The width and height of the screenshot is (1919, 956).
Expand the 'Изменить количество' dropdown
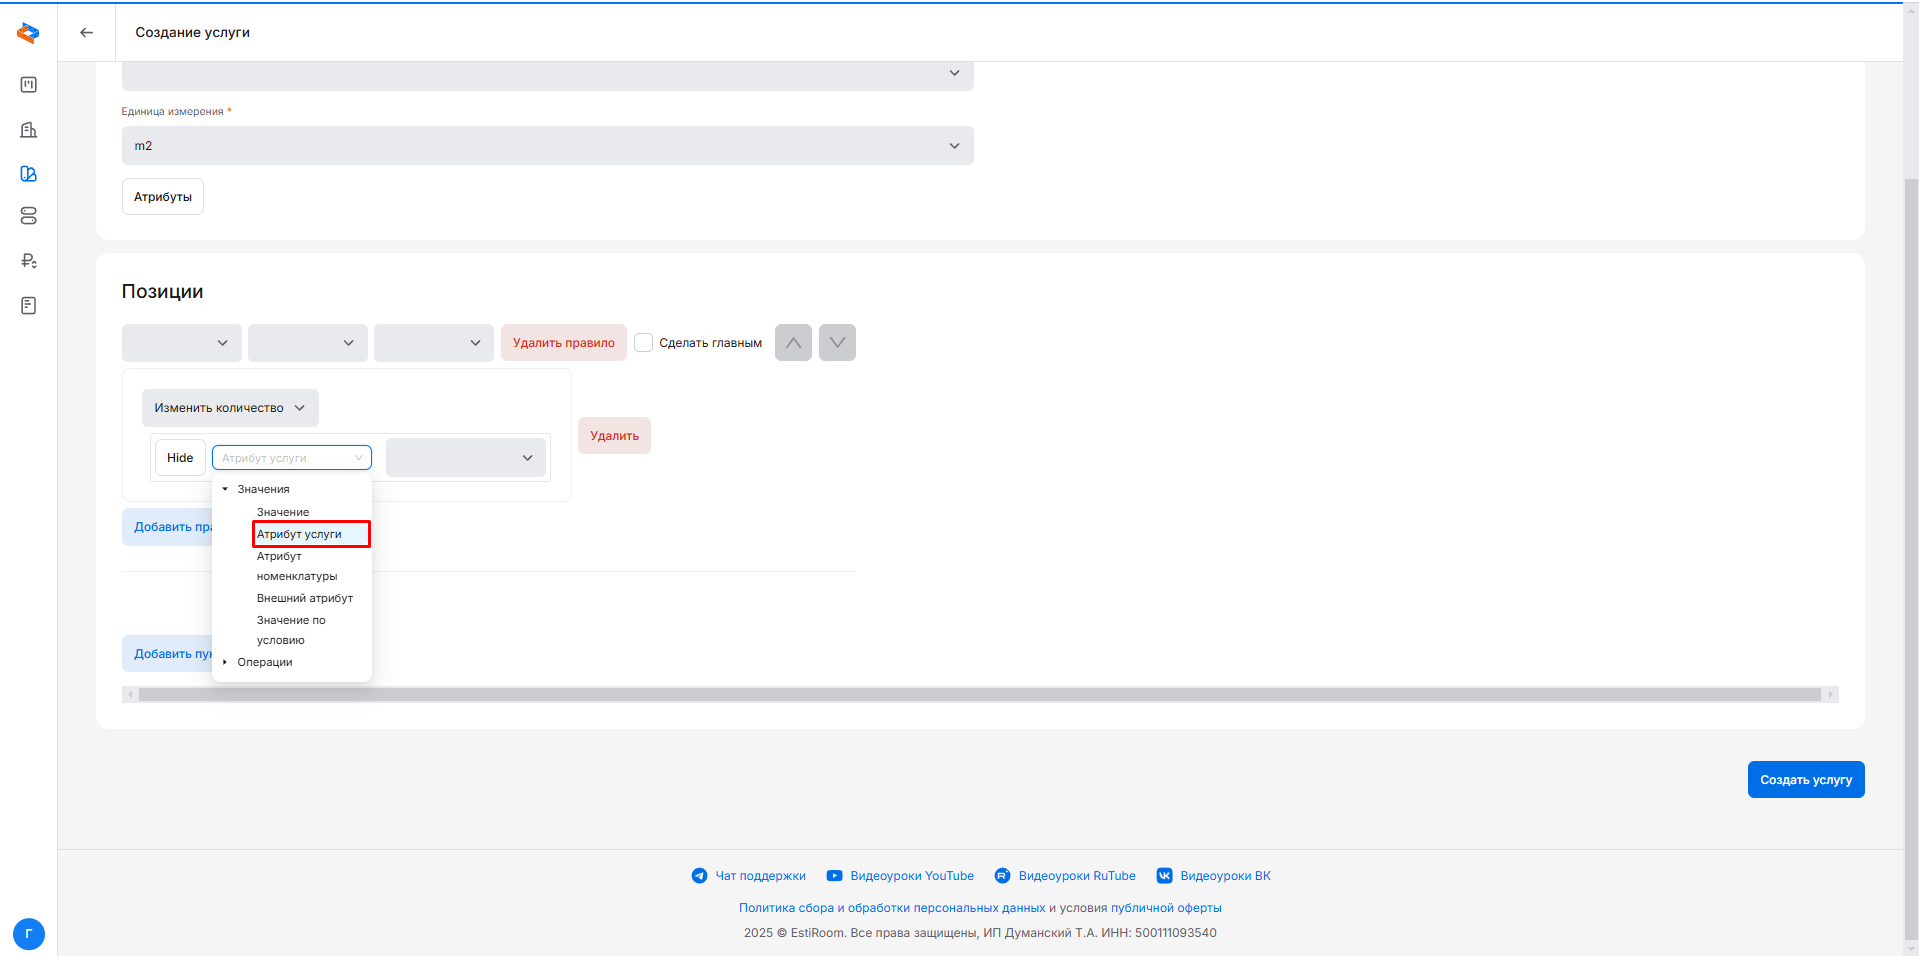pyautogui.click(x=230, y=408)
